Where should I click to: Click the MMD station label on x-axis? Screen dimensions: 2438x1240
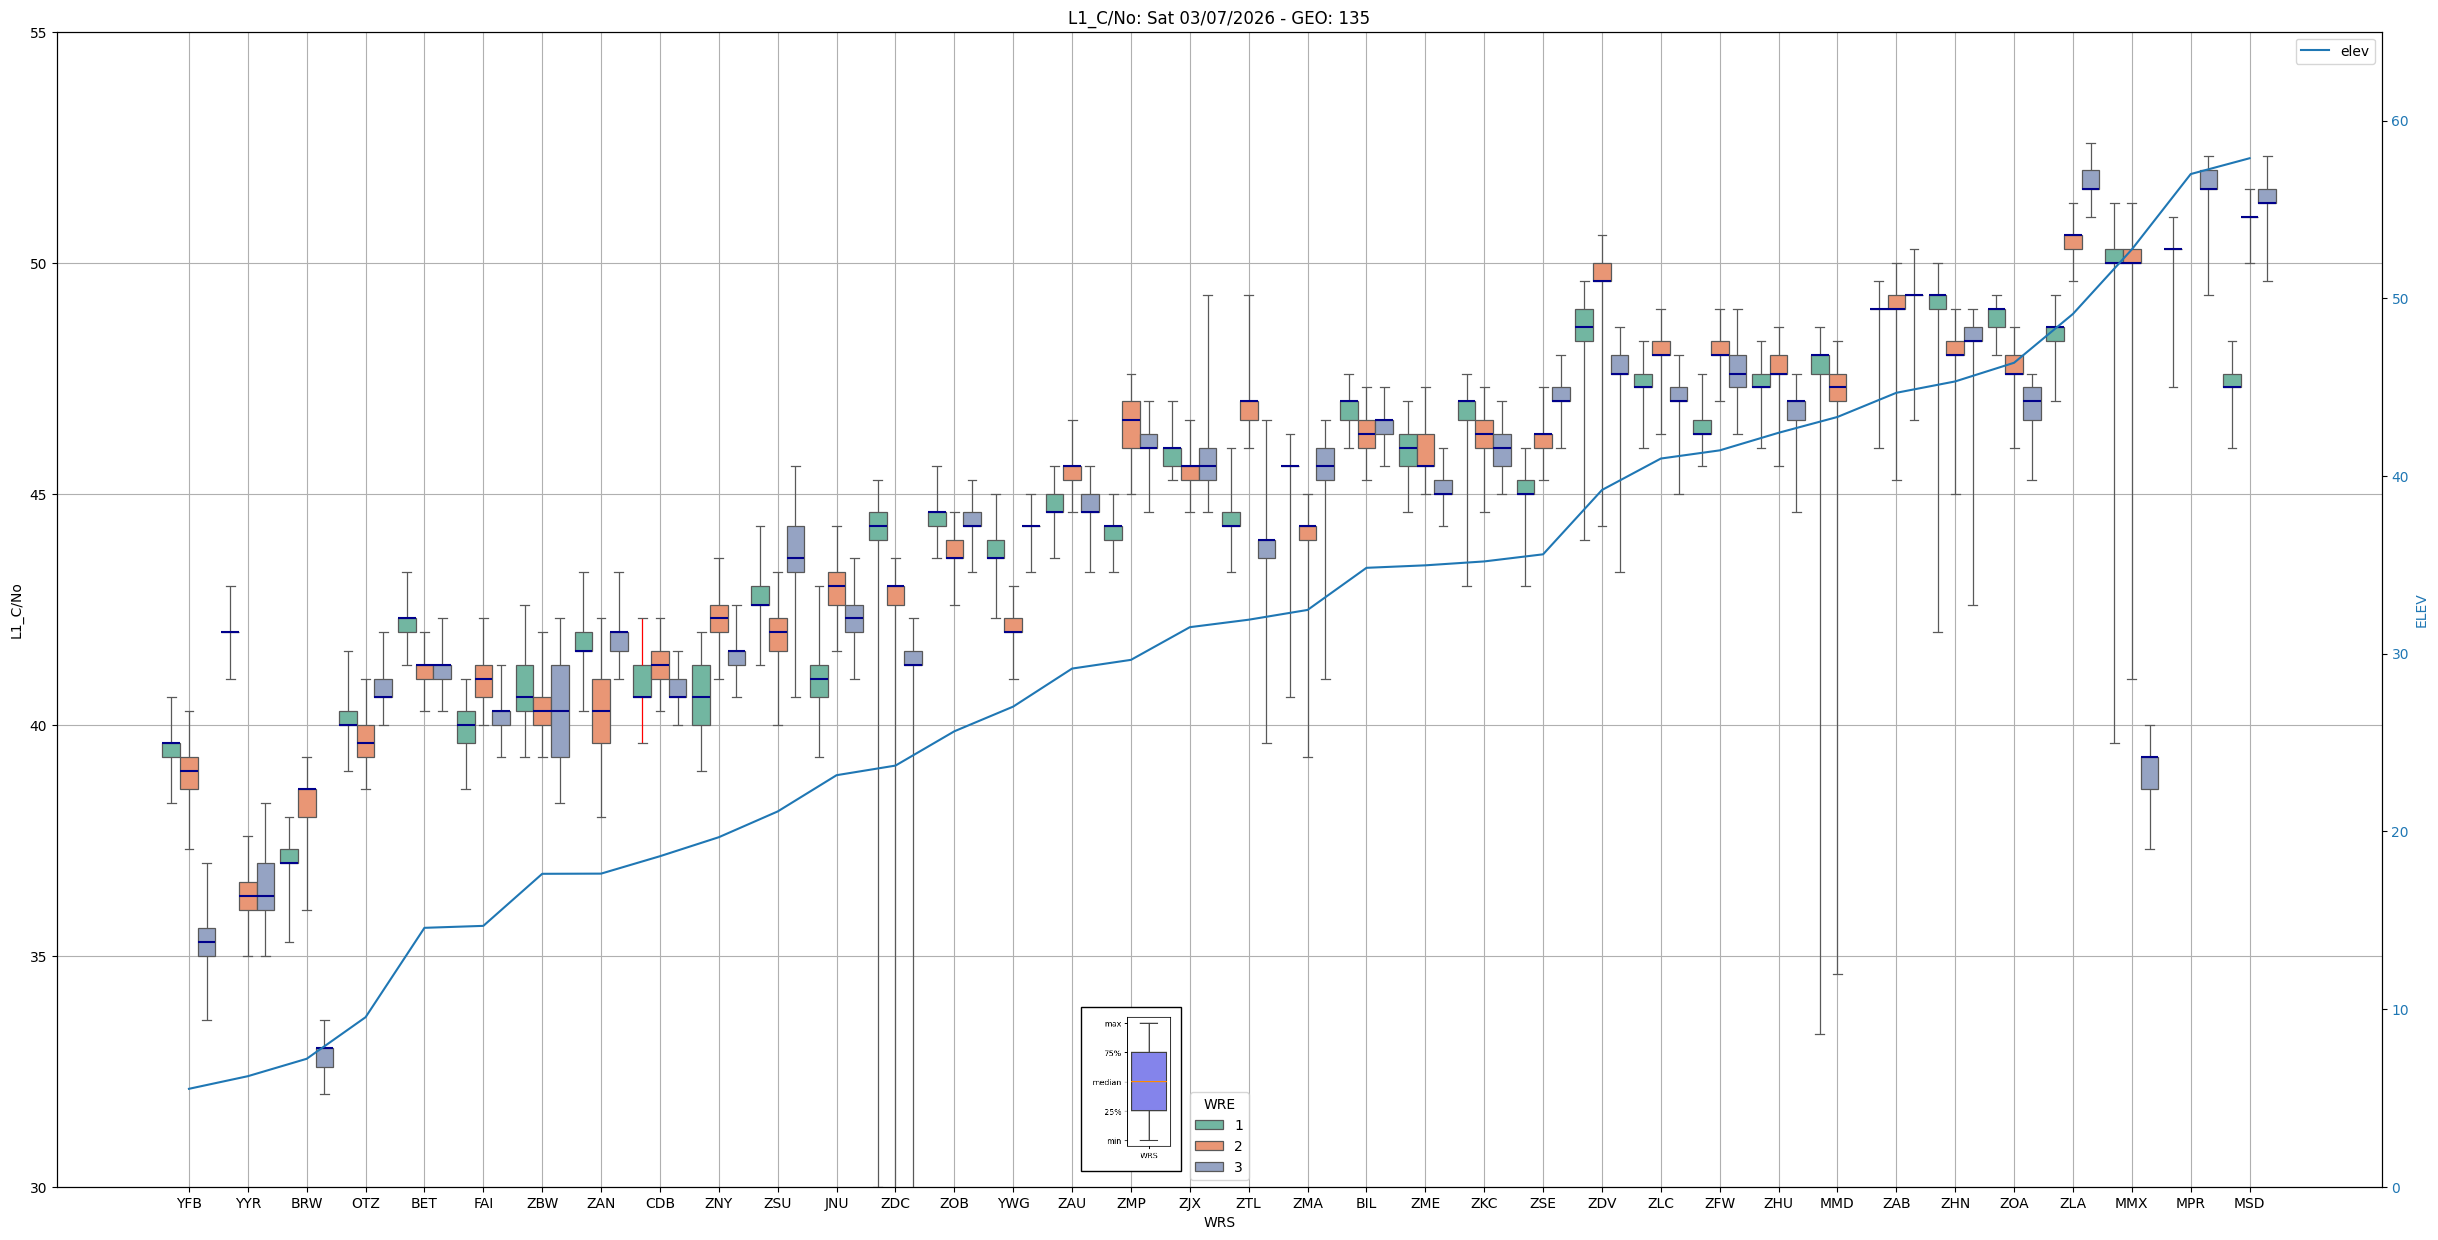point(1837,1203)
